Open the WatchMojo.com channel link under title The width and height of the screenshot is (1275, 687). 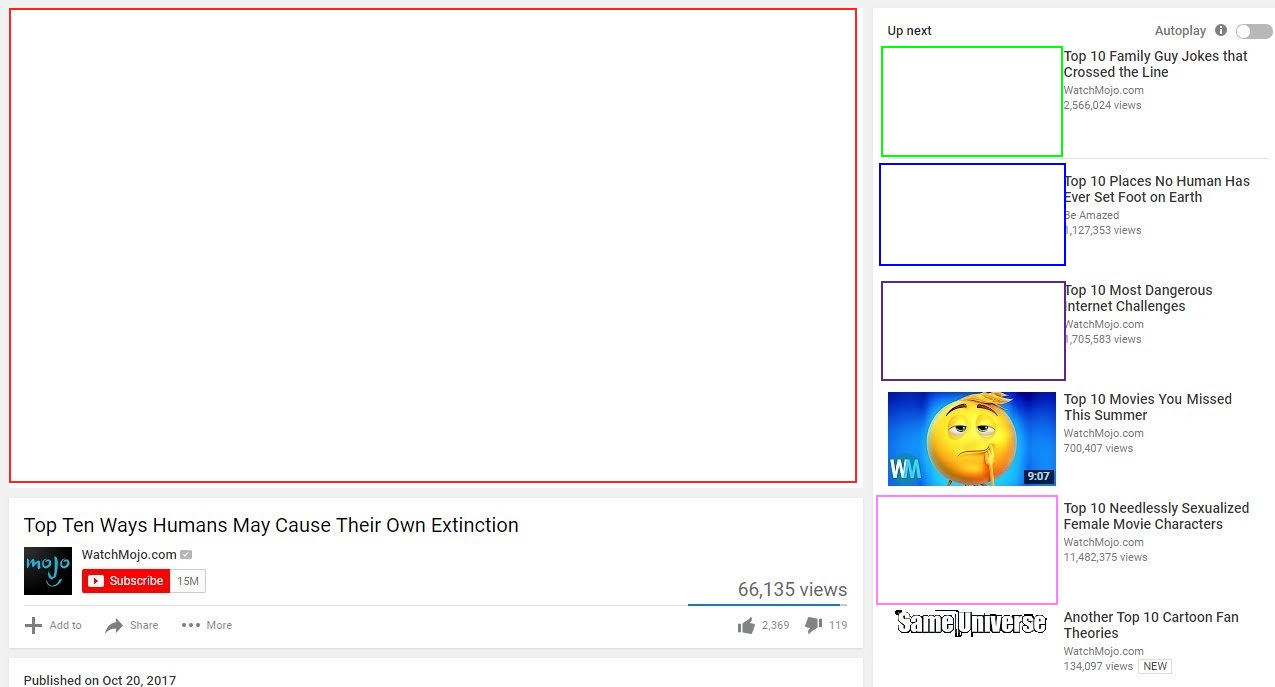tap(129, 554)
